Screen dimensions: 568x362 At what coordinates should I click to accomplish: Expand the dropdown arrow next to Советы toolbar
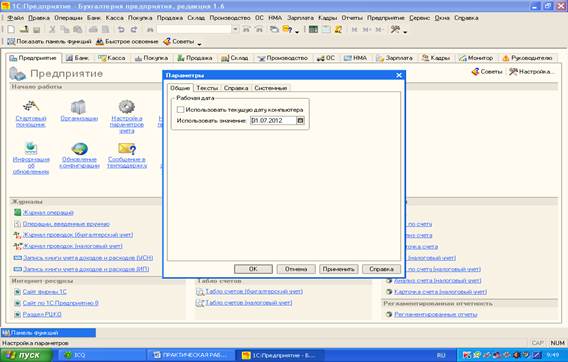pos(199,43)
